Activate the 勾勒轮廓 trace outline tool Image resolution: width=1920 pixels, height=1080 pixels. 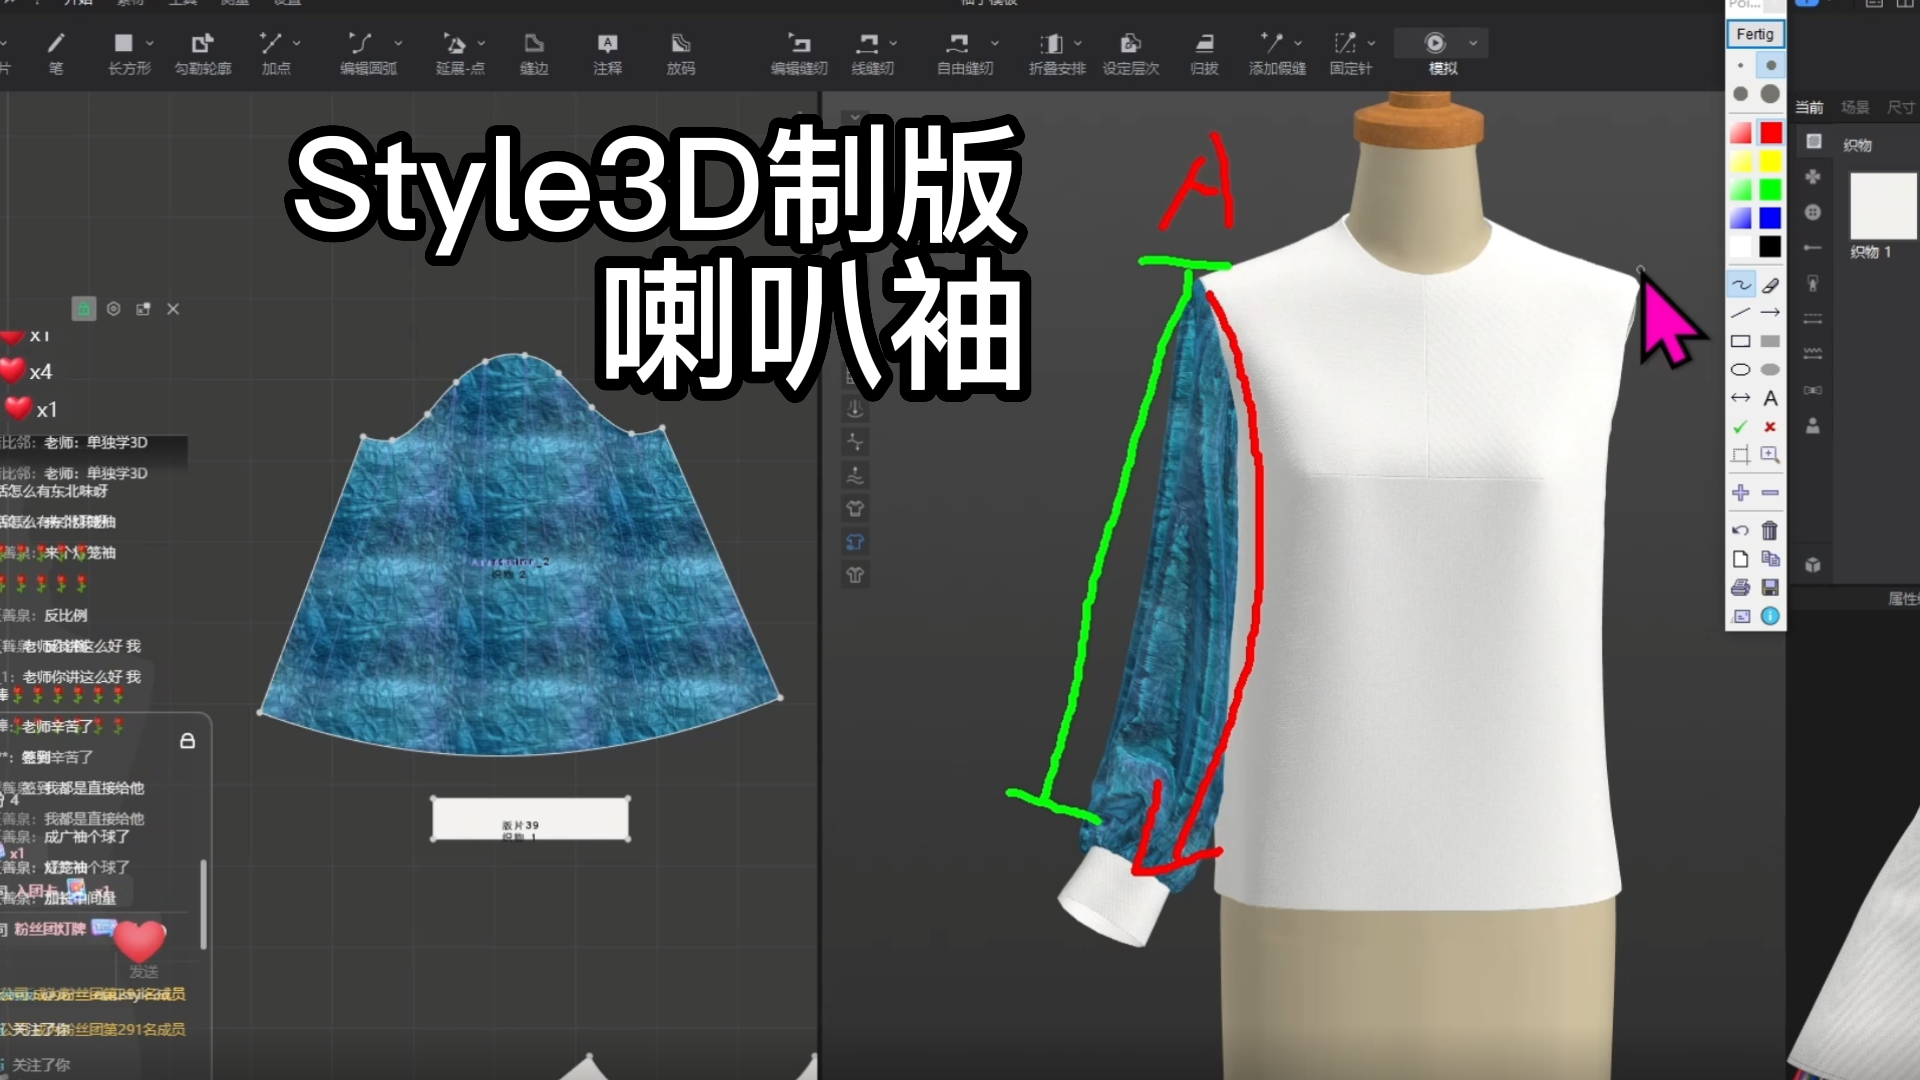(203, 53)
